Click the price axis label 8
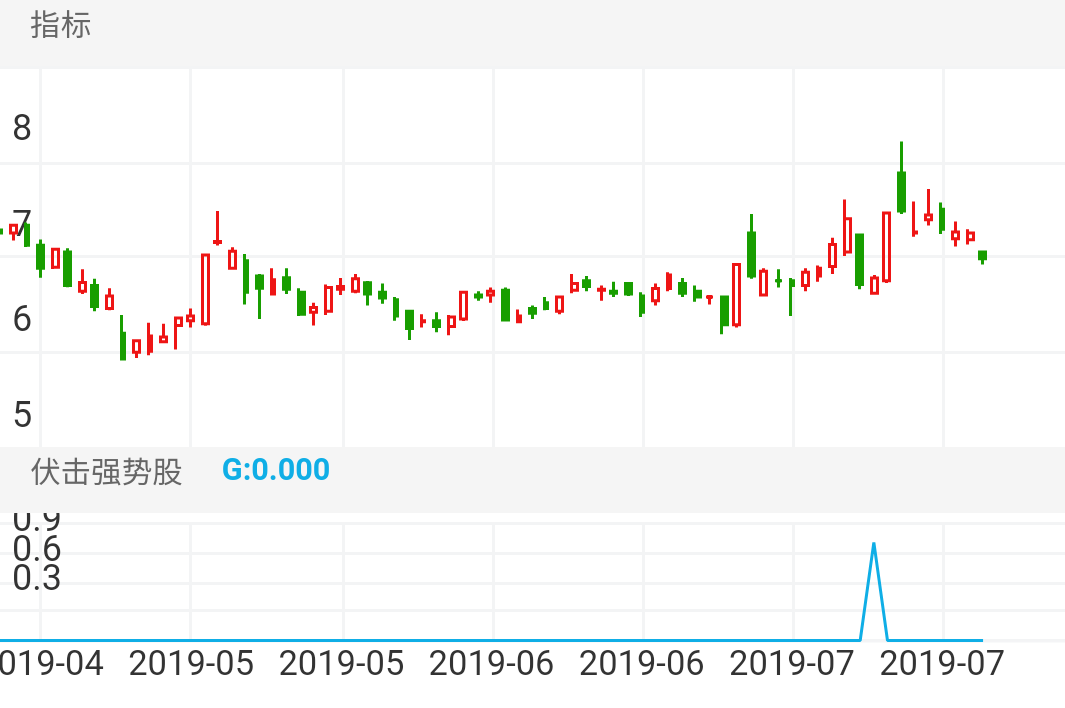This screenshot has height=708, width=1065. click(x=22, y=128)
